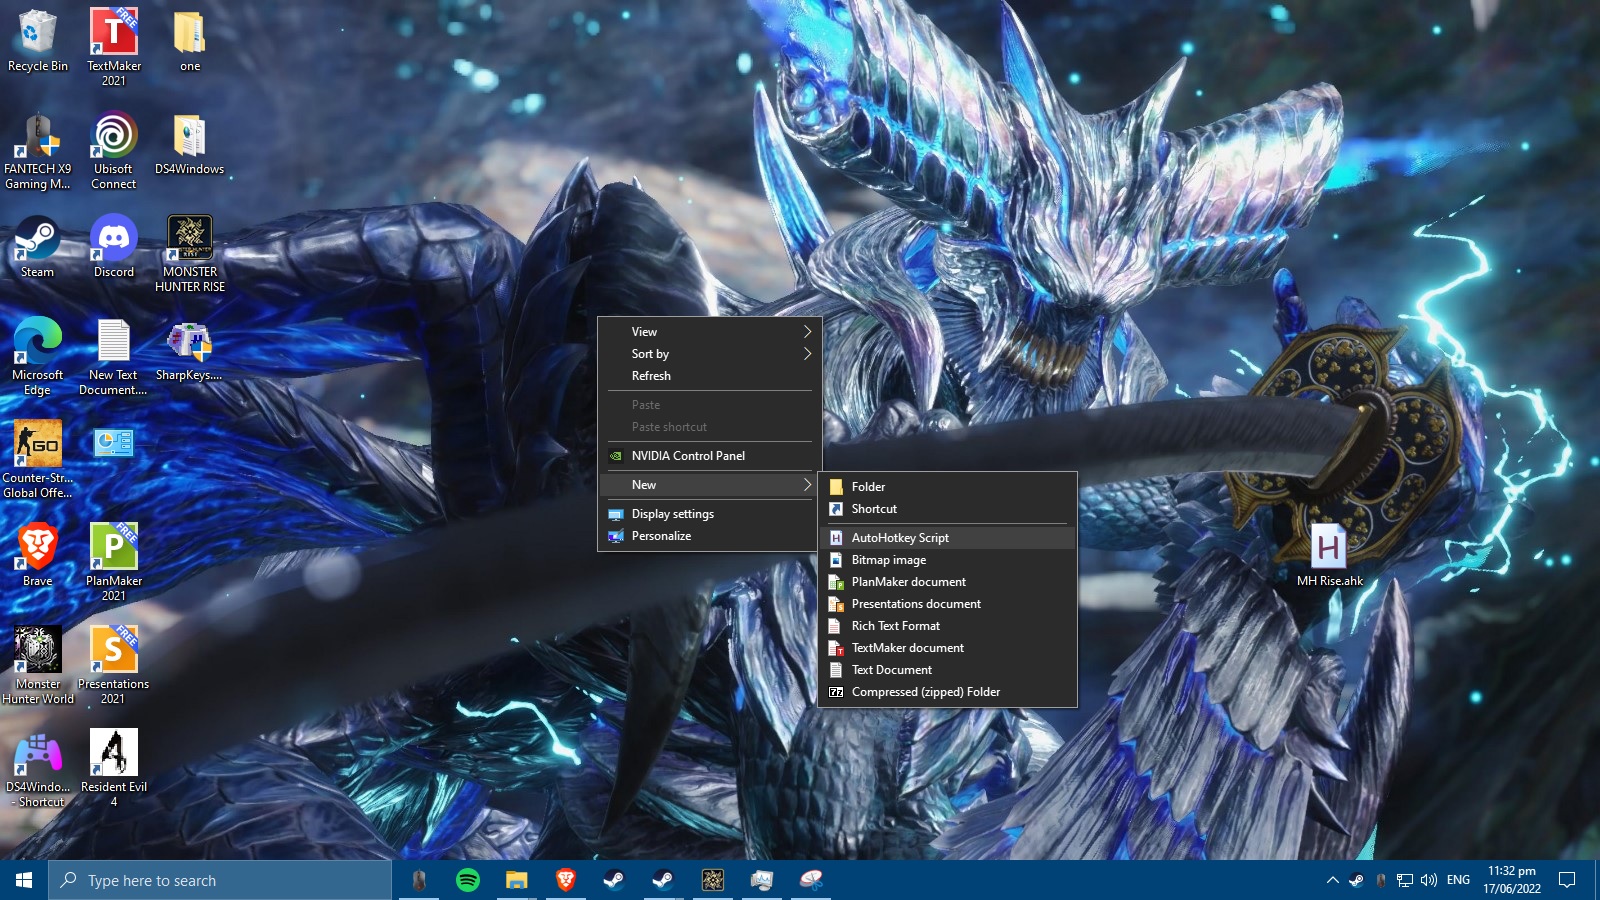Select the PlanMaker 2021 desktop shortcut
Viewport: 1600px width, 900px height.
point(114,563)
